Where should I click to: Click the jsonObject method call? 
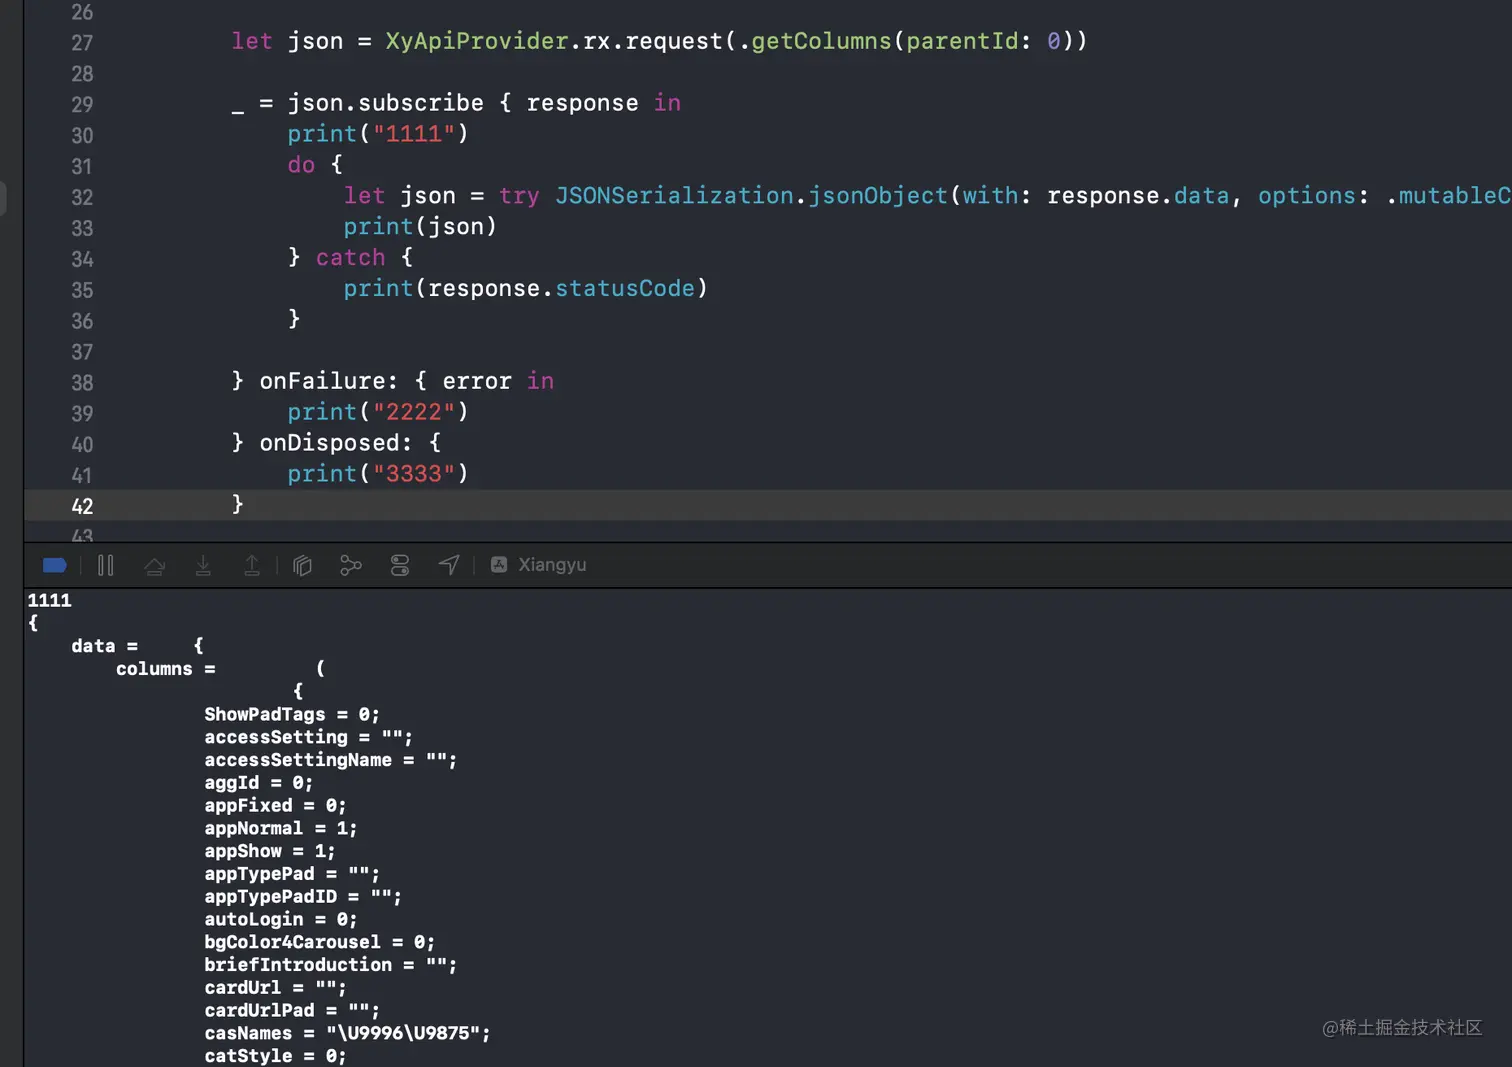pos(878,196)
